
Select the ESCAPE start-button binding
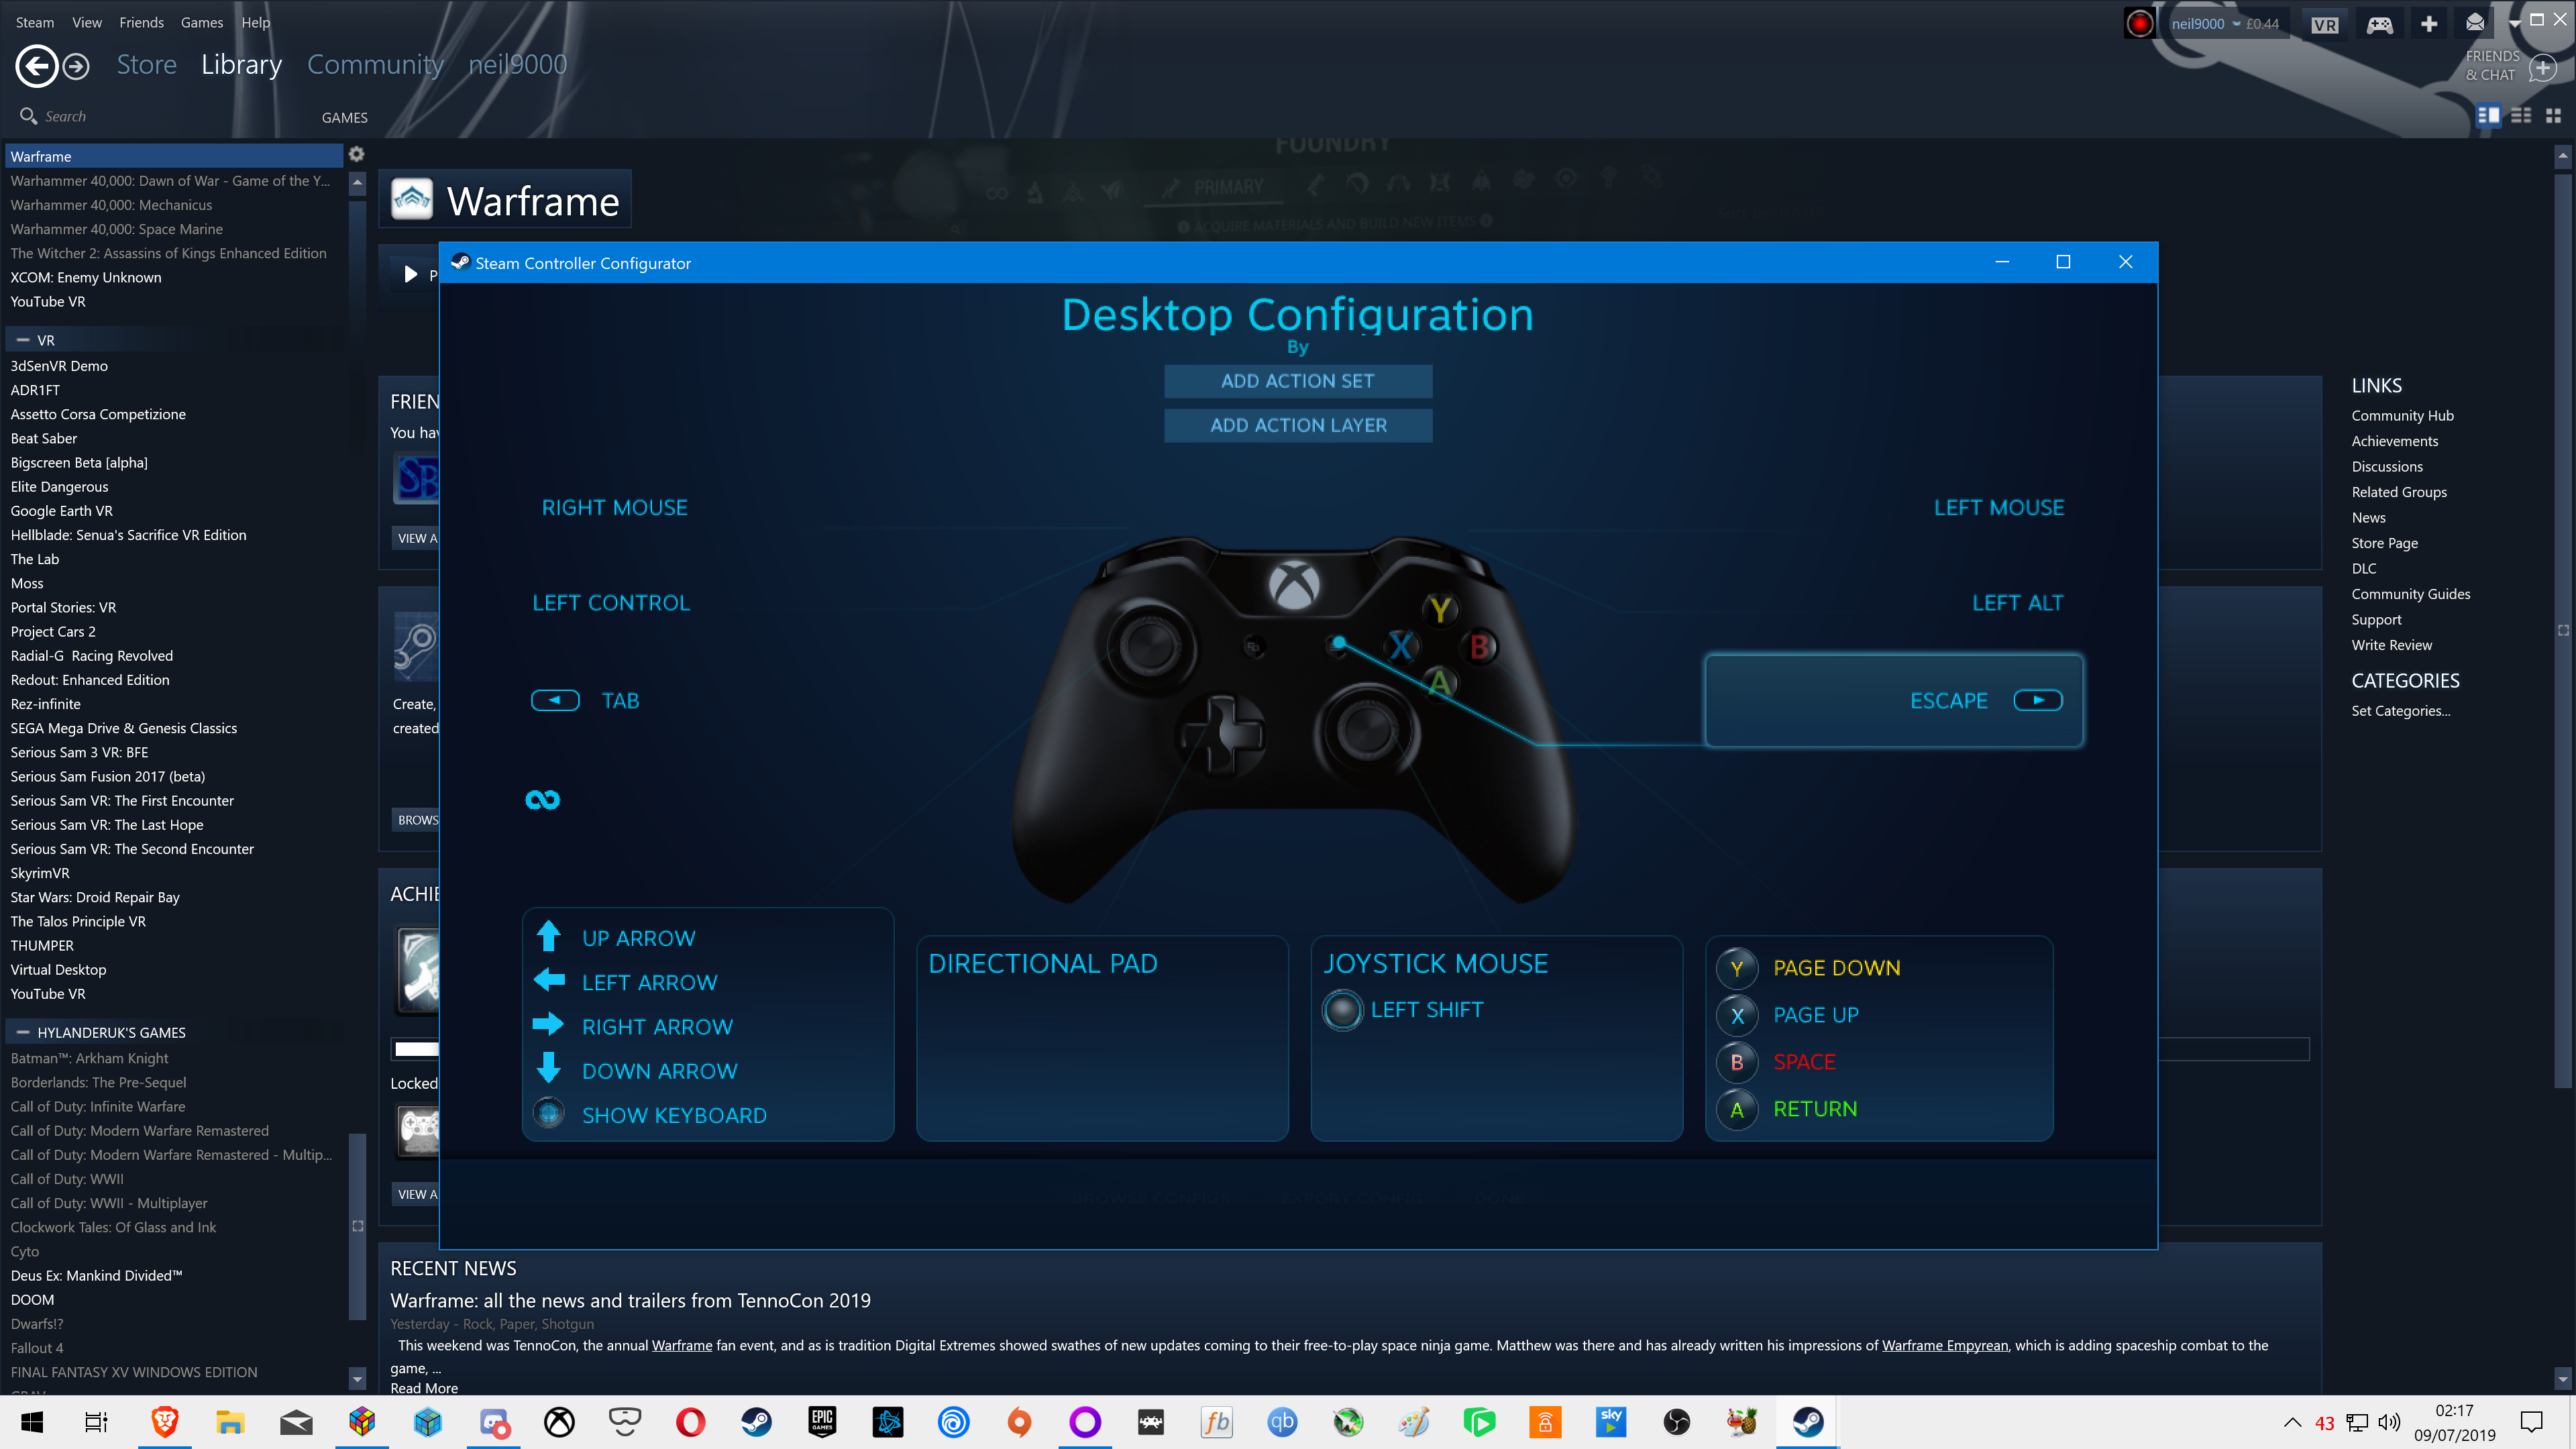[1894, 700]
